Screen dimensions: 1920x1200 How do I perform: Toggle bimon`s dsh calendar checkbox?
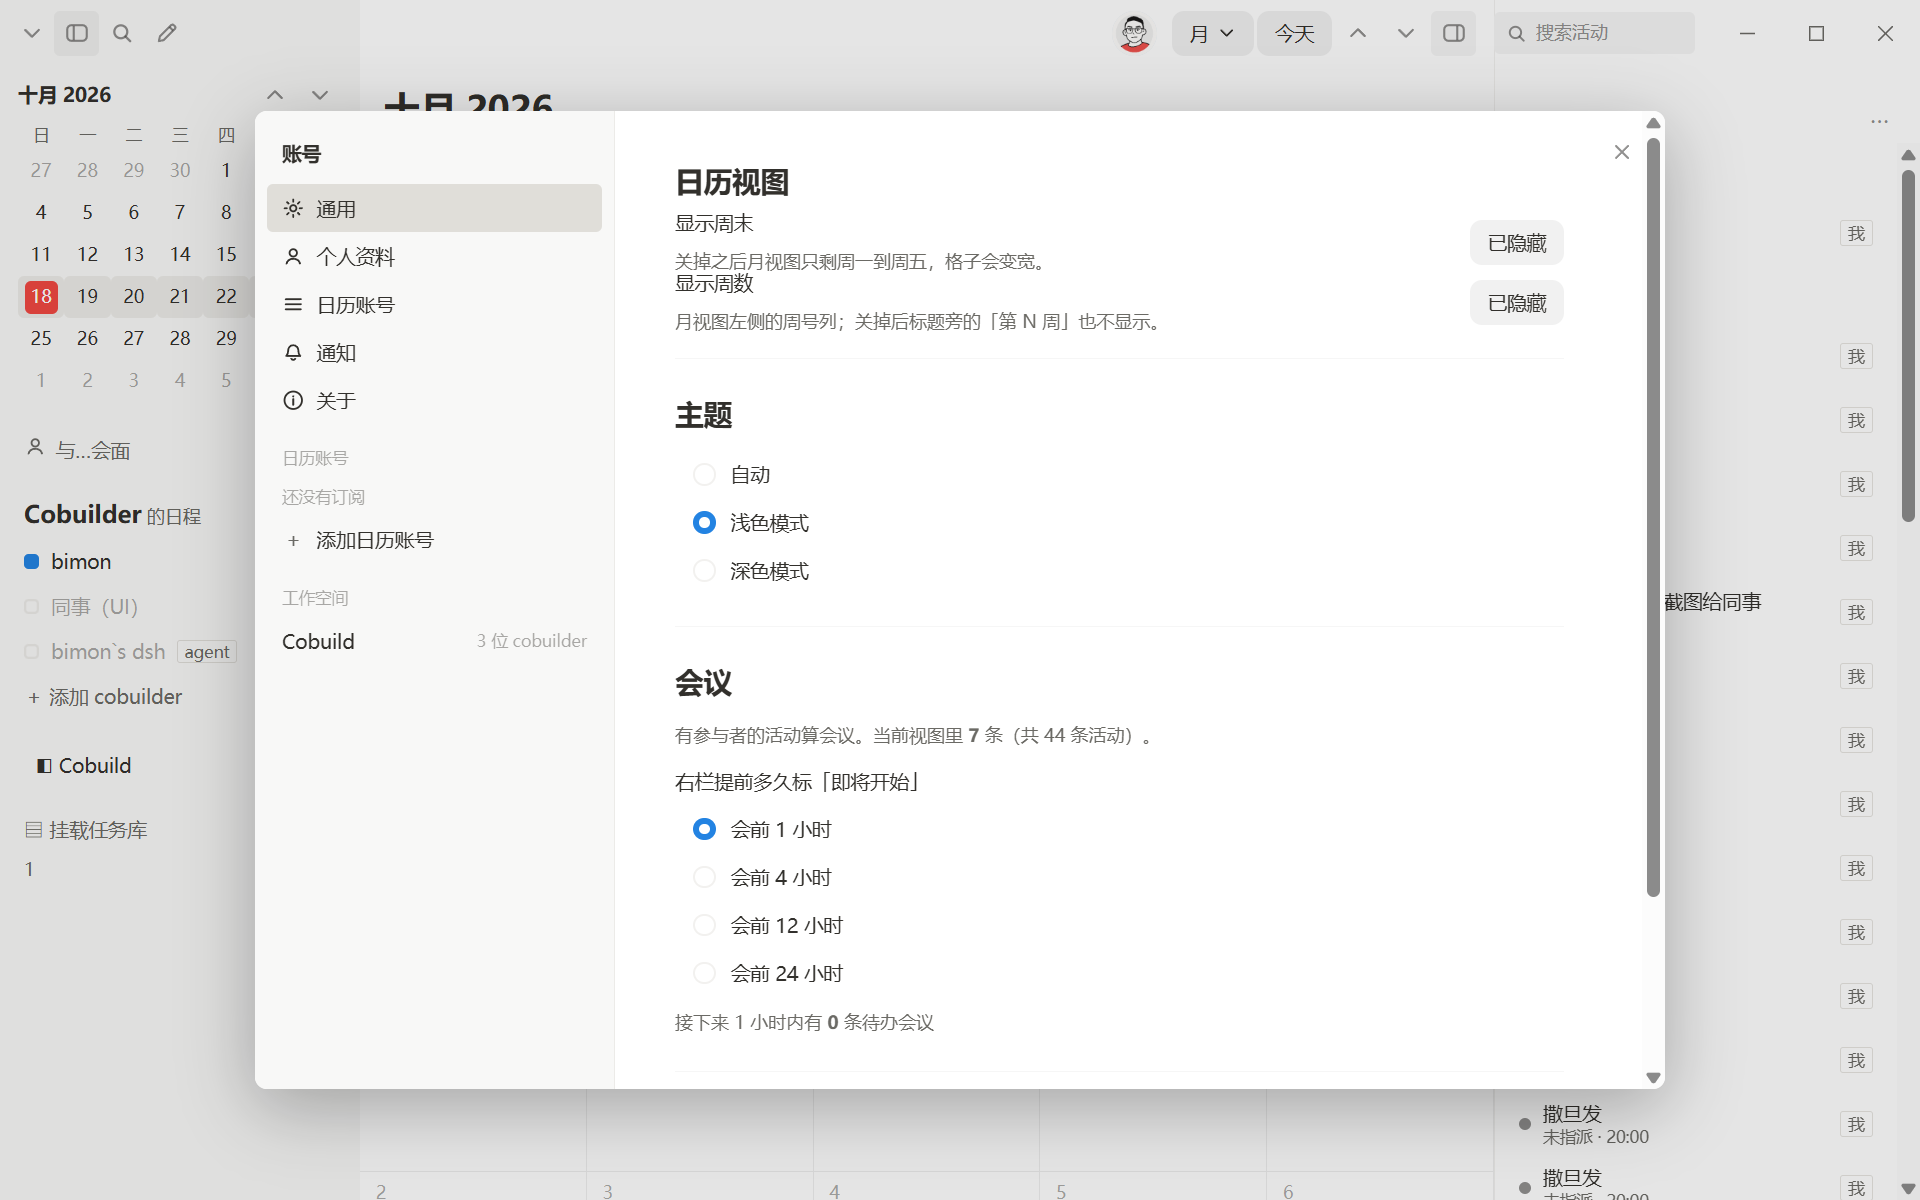(x=31, y=652)
